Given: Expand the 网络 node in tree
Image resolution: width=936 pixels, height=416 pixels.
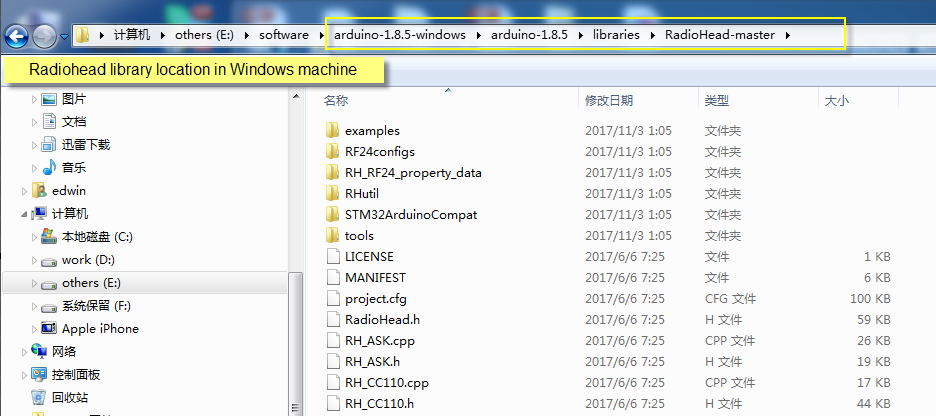Looking at the screenshot, I should click(x=24, y=352).
